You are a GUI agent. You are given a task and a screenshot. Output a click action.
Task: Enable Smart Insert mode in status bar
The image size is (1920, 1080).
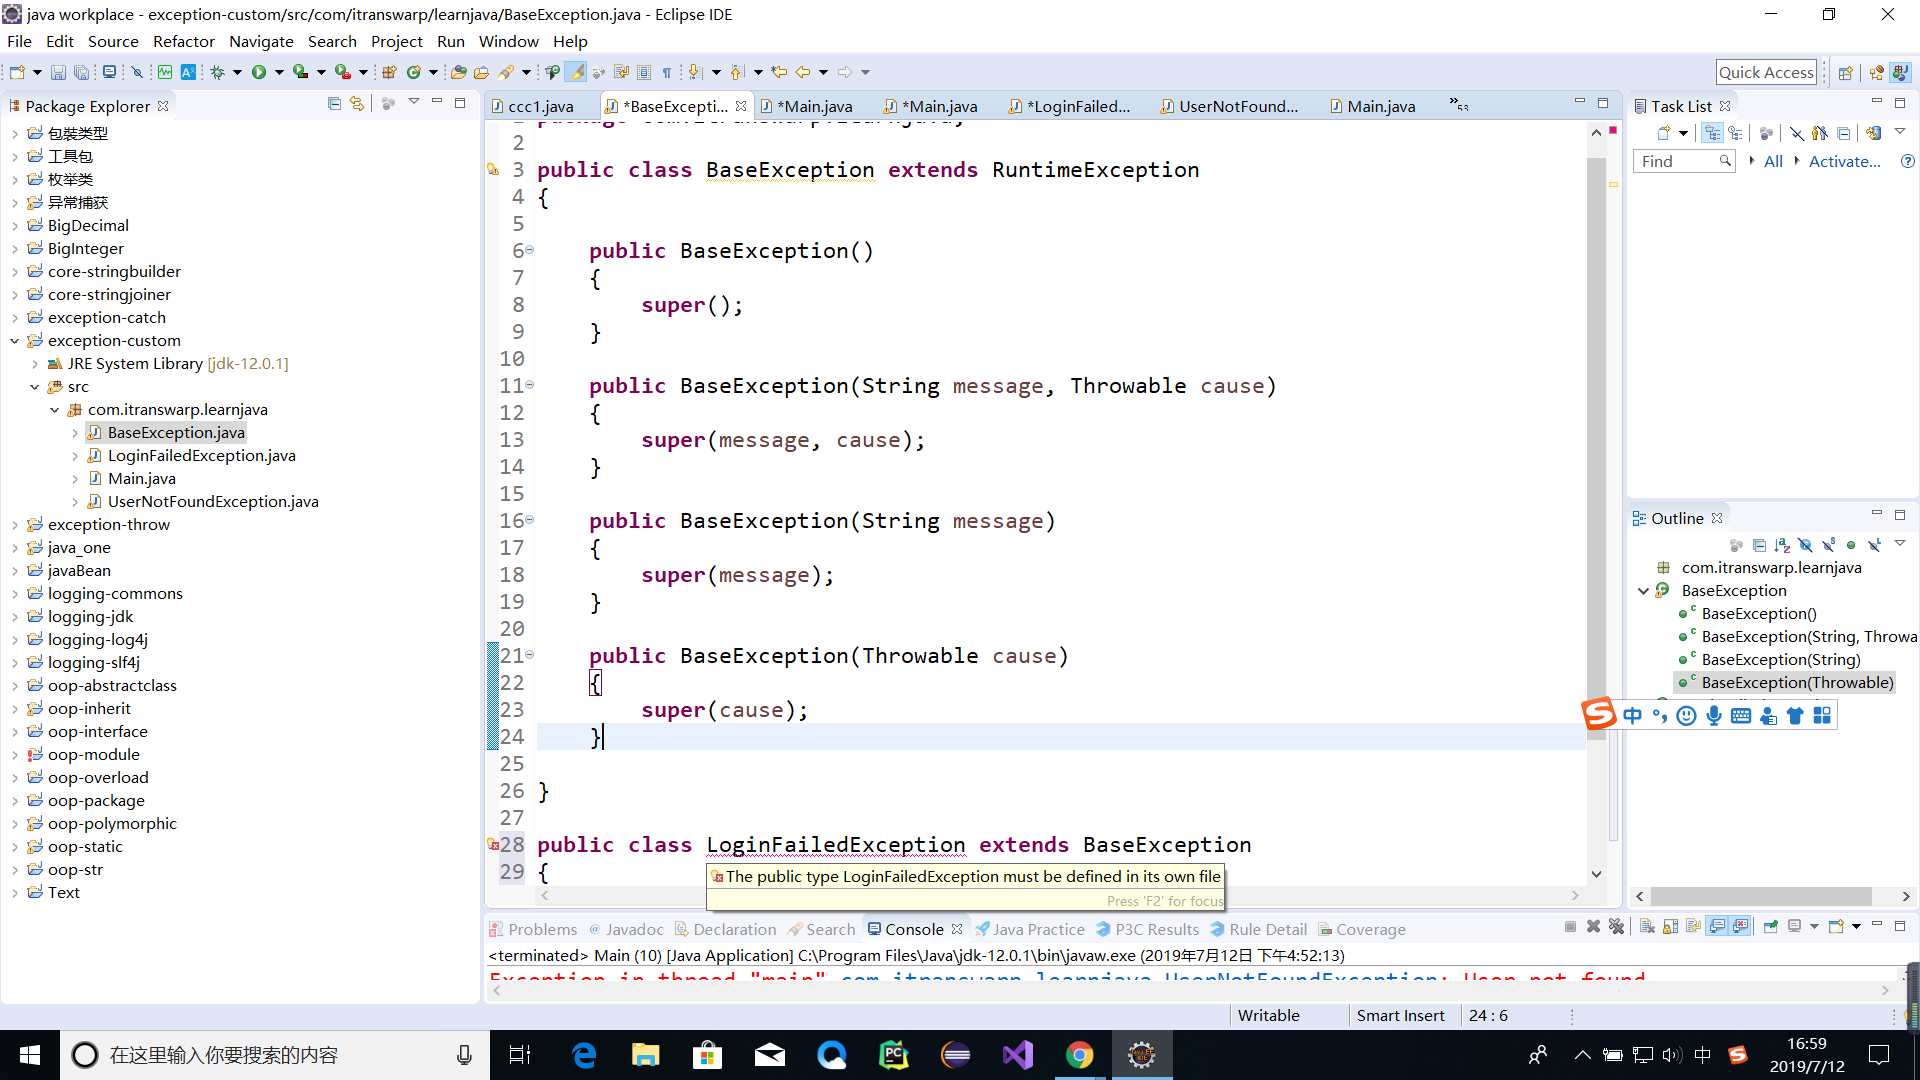point(1400,1014)
